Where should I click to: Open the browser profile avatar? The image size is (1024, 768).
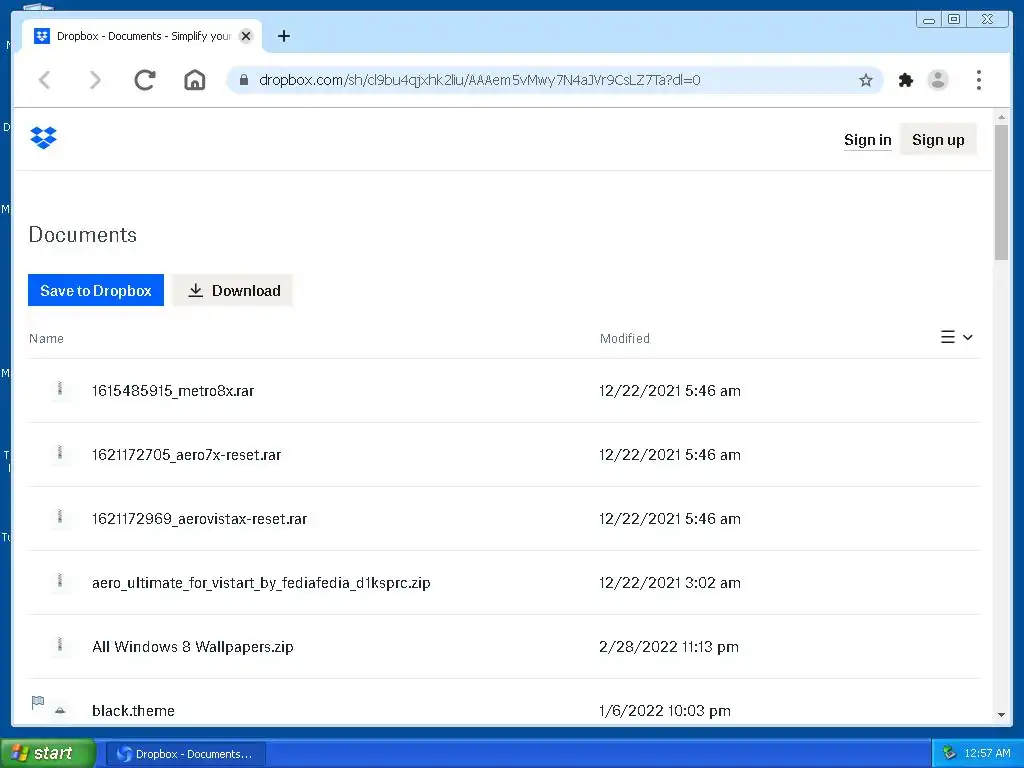click(938, 80)
